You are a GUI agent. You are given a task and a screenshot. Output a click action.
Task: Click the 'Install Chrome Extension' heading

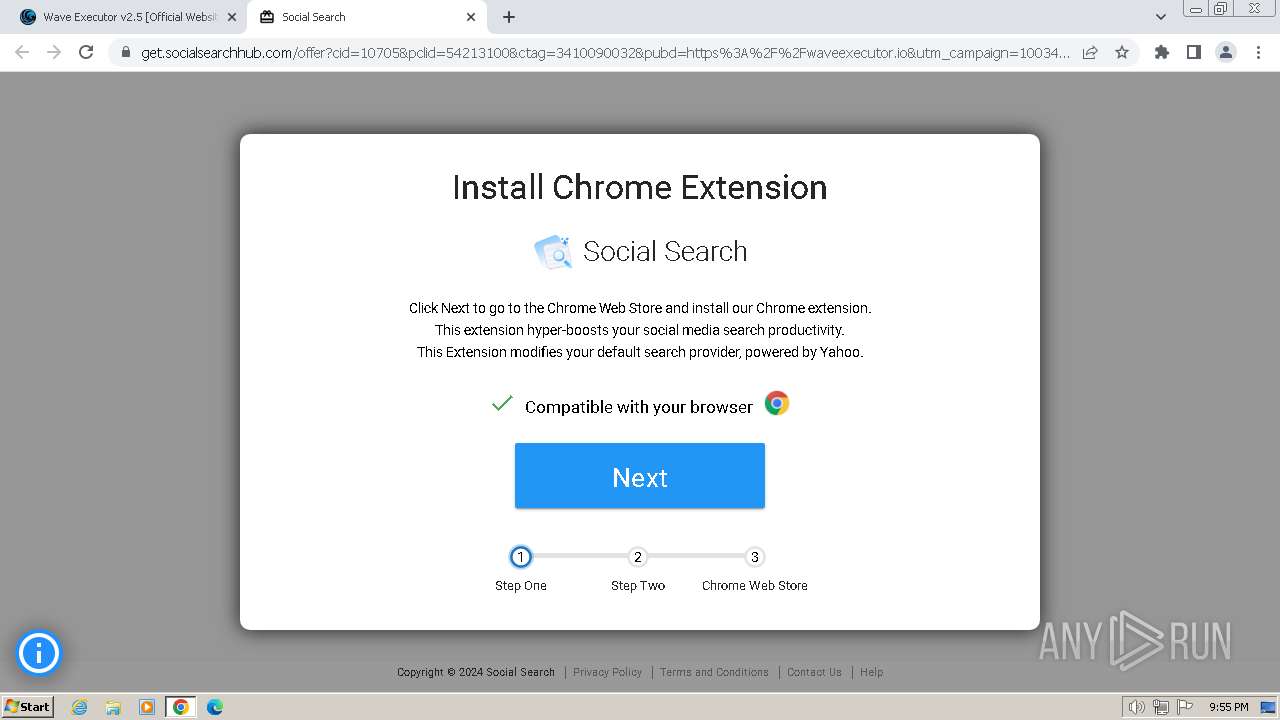pos(640,187)
